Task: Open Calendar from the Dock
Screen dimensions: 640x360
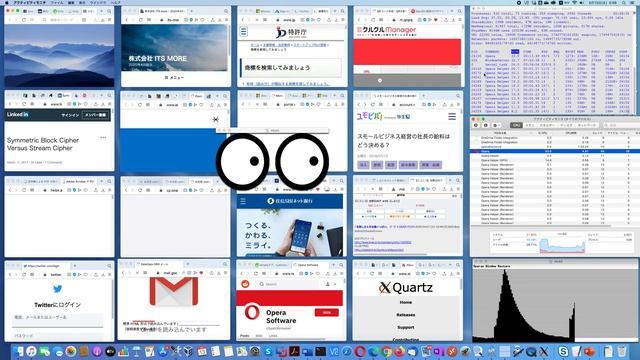Action: coord(202,351)
